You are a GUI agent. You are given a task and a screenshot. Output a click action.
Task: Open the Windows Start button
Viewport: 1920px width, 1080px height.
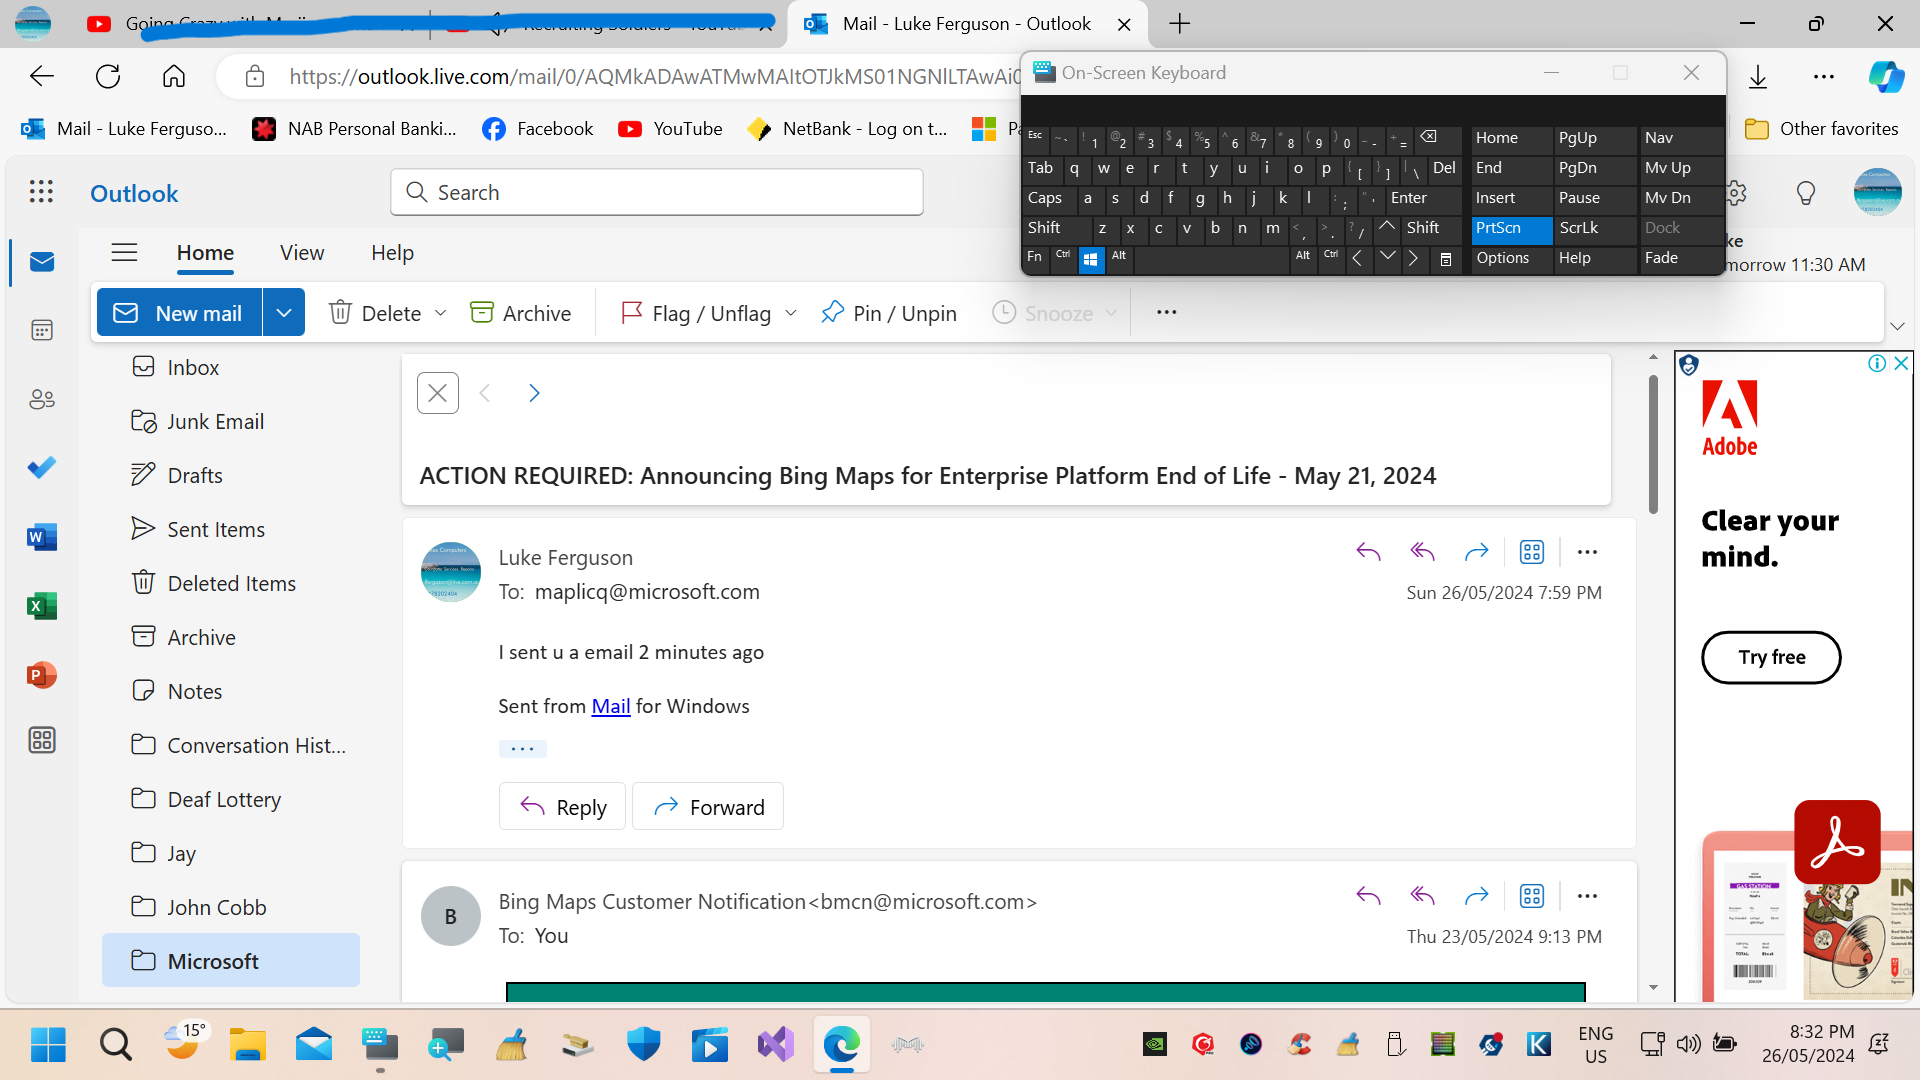tap(48, 1045)
